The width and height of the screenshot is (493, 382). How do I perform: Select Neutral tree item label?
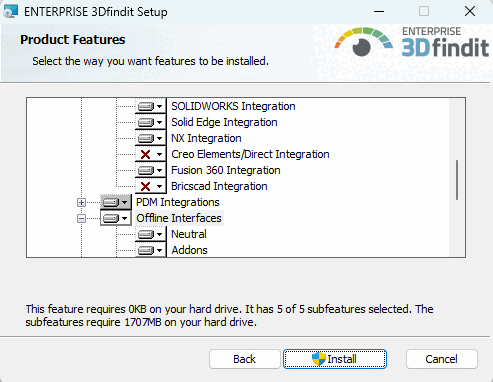pyautogui.click(x=189, y=234)
